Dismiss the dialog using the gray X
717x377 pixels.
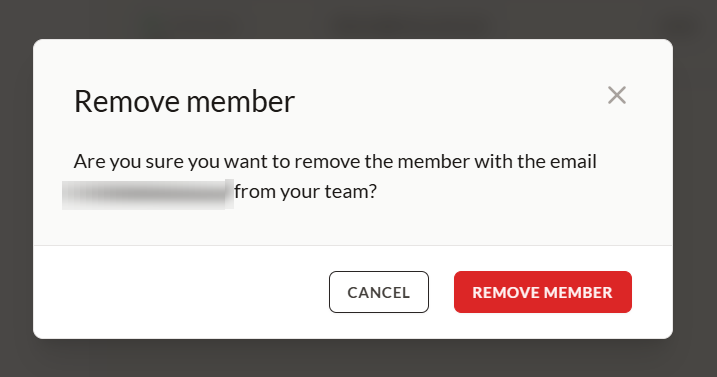pos(616,95)
